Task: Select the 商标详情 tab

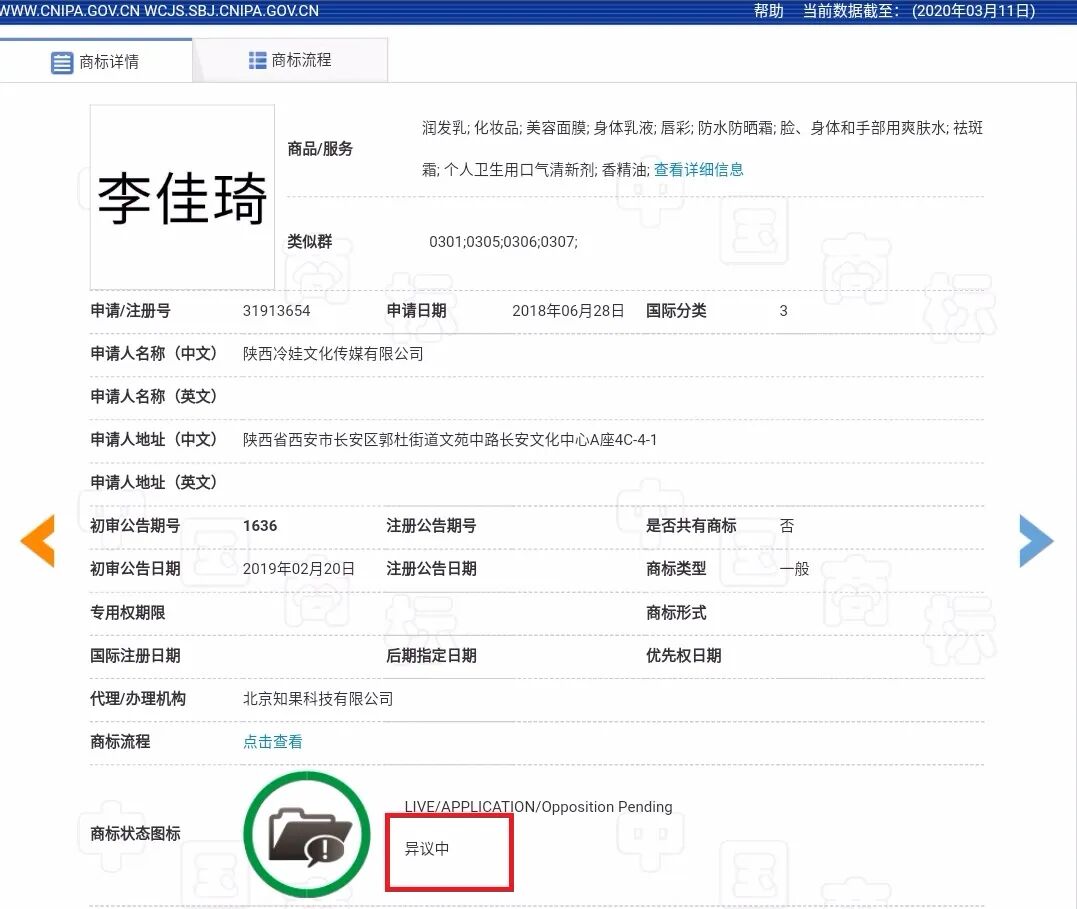Action: [110, 60]
